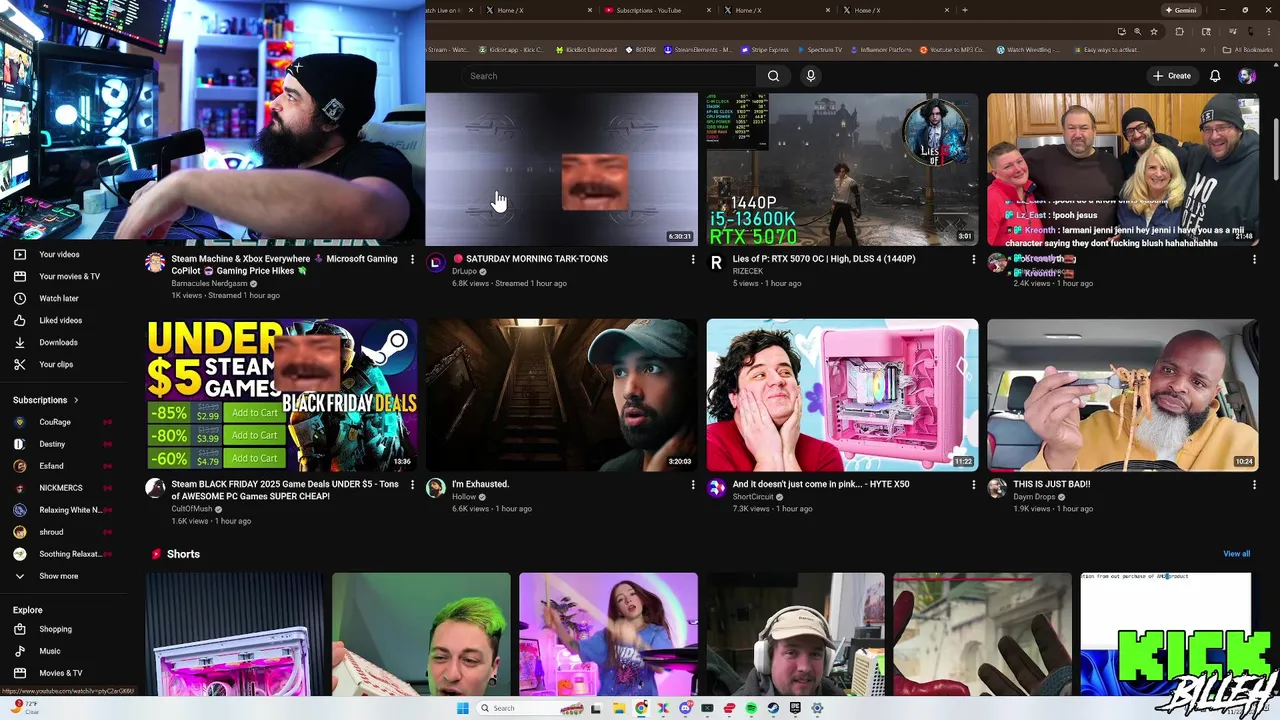Open Gemini in Chrome
The height and width of the screenshot is (720, 1280).
click(1181, 10)
